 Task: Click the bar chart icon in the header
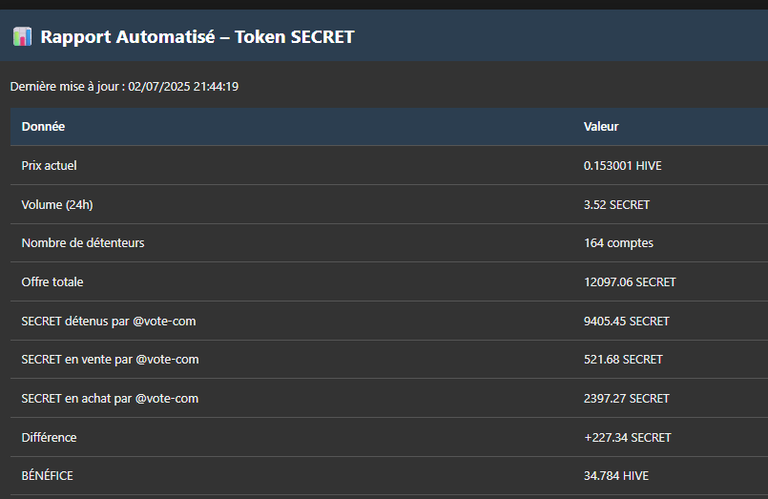(23, 37)
